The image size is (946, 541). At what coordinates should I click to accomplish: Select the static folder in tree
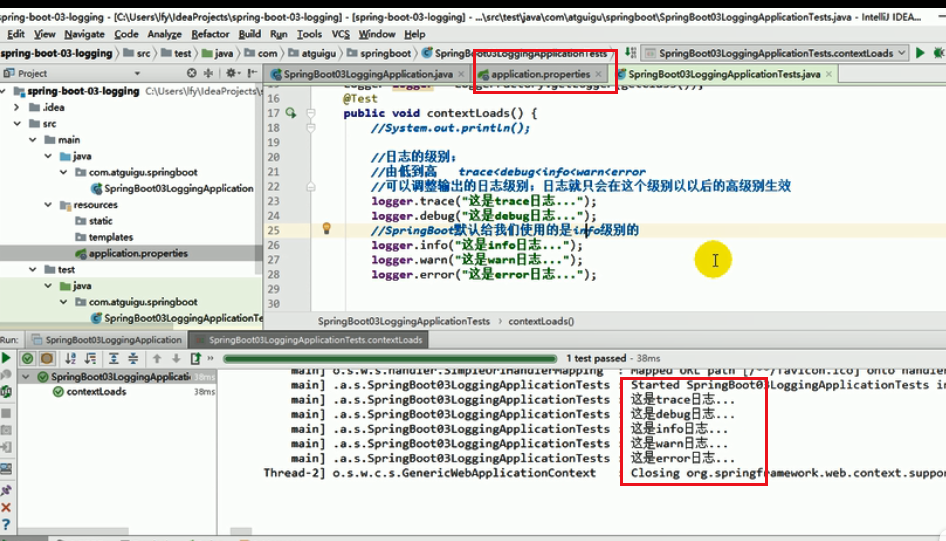point(100,221)
